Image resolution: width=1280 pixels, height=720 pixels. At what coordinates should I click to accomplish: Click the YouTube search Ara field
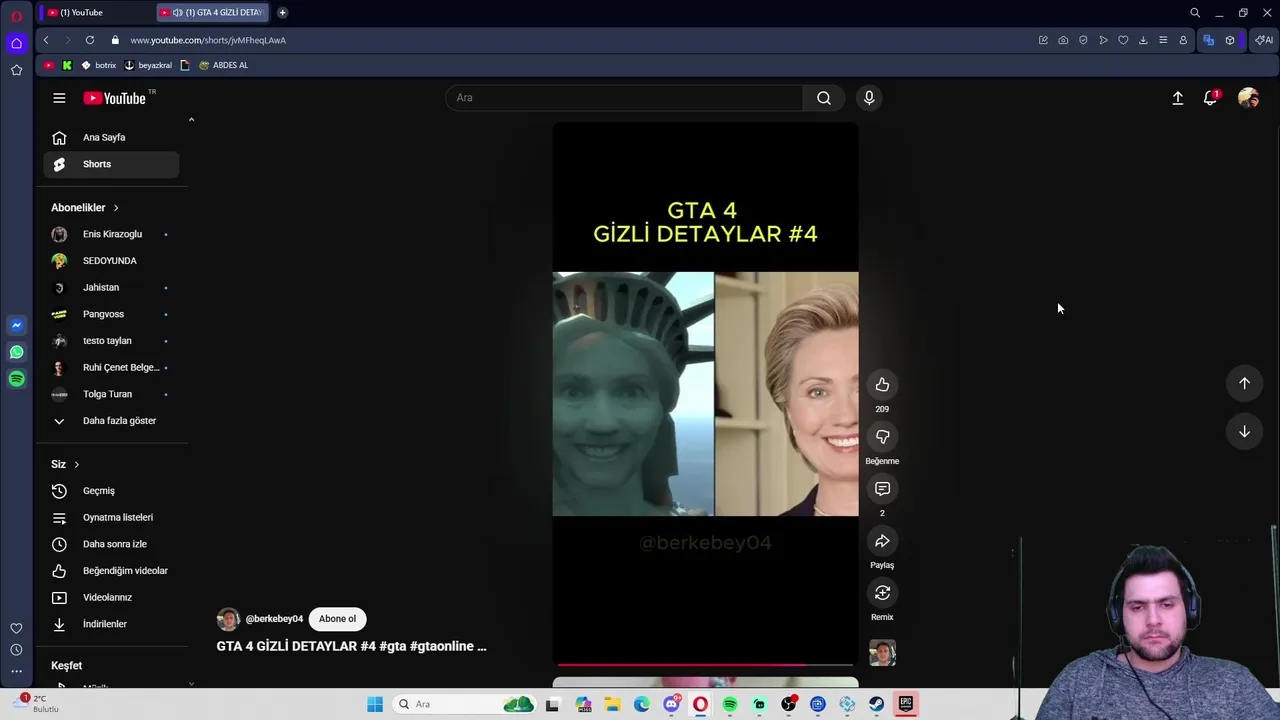[x=625, y=98]
